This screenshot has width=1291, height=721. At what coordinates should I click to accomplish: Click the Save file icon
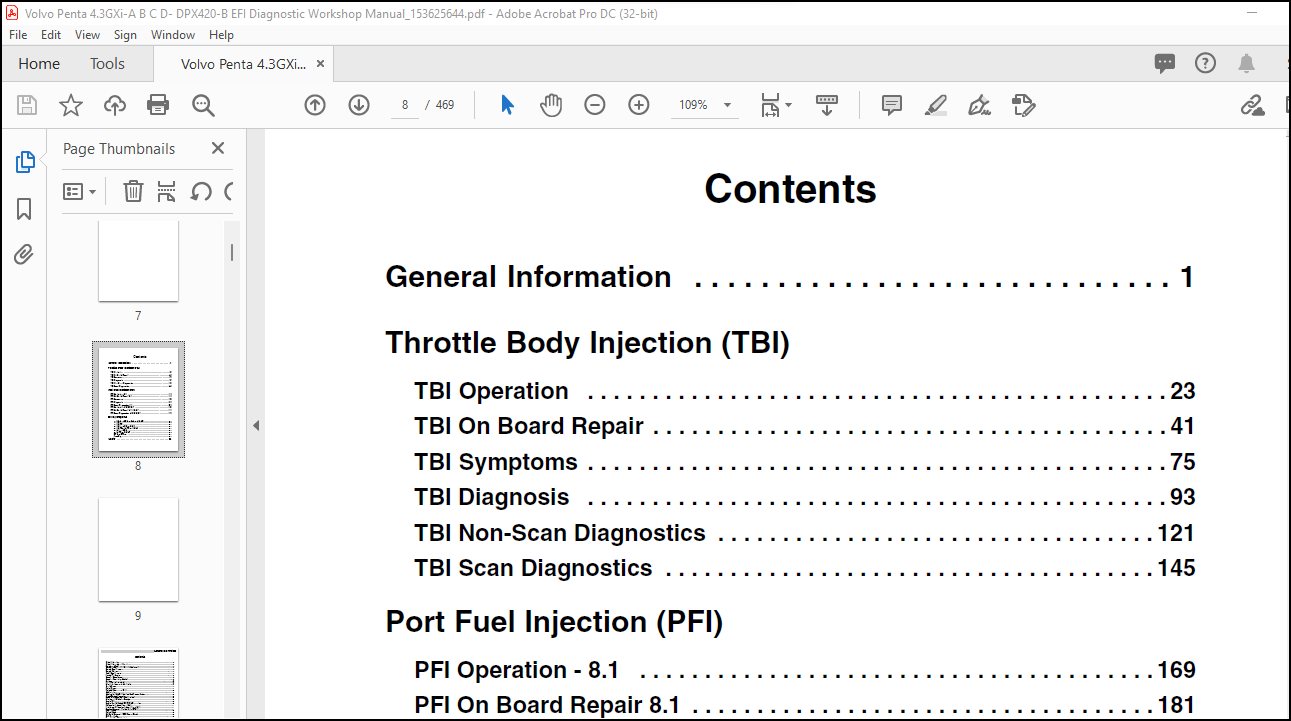coord(27,105)
